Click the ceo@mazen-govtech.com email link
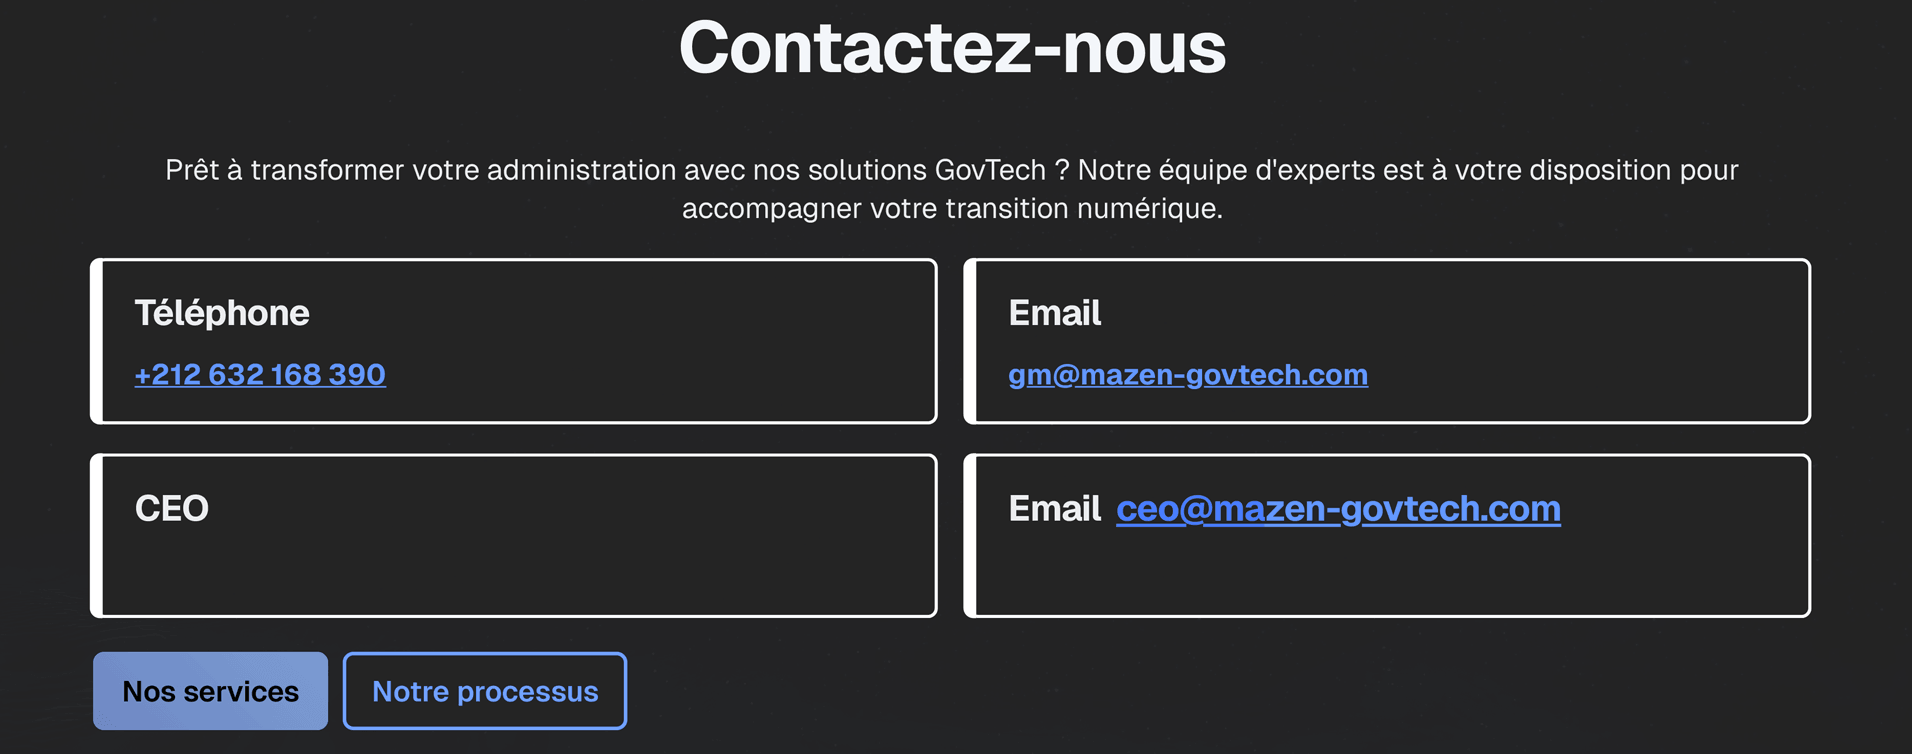 click(x=1337, y=509)
